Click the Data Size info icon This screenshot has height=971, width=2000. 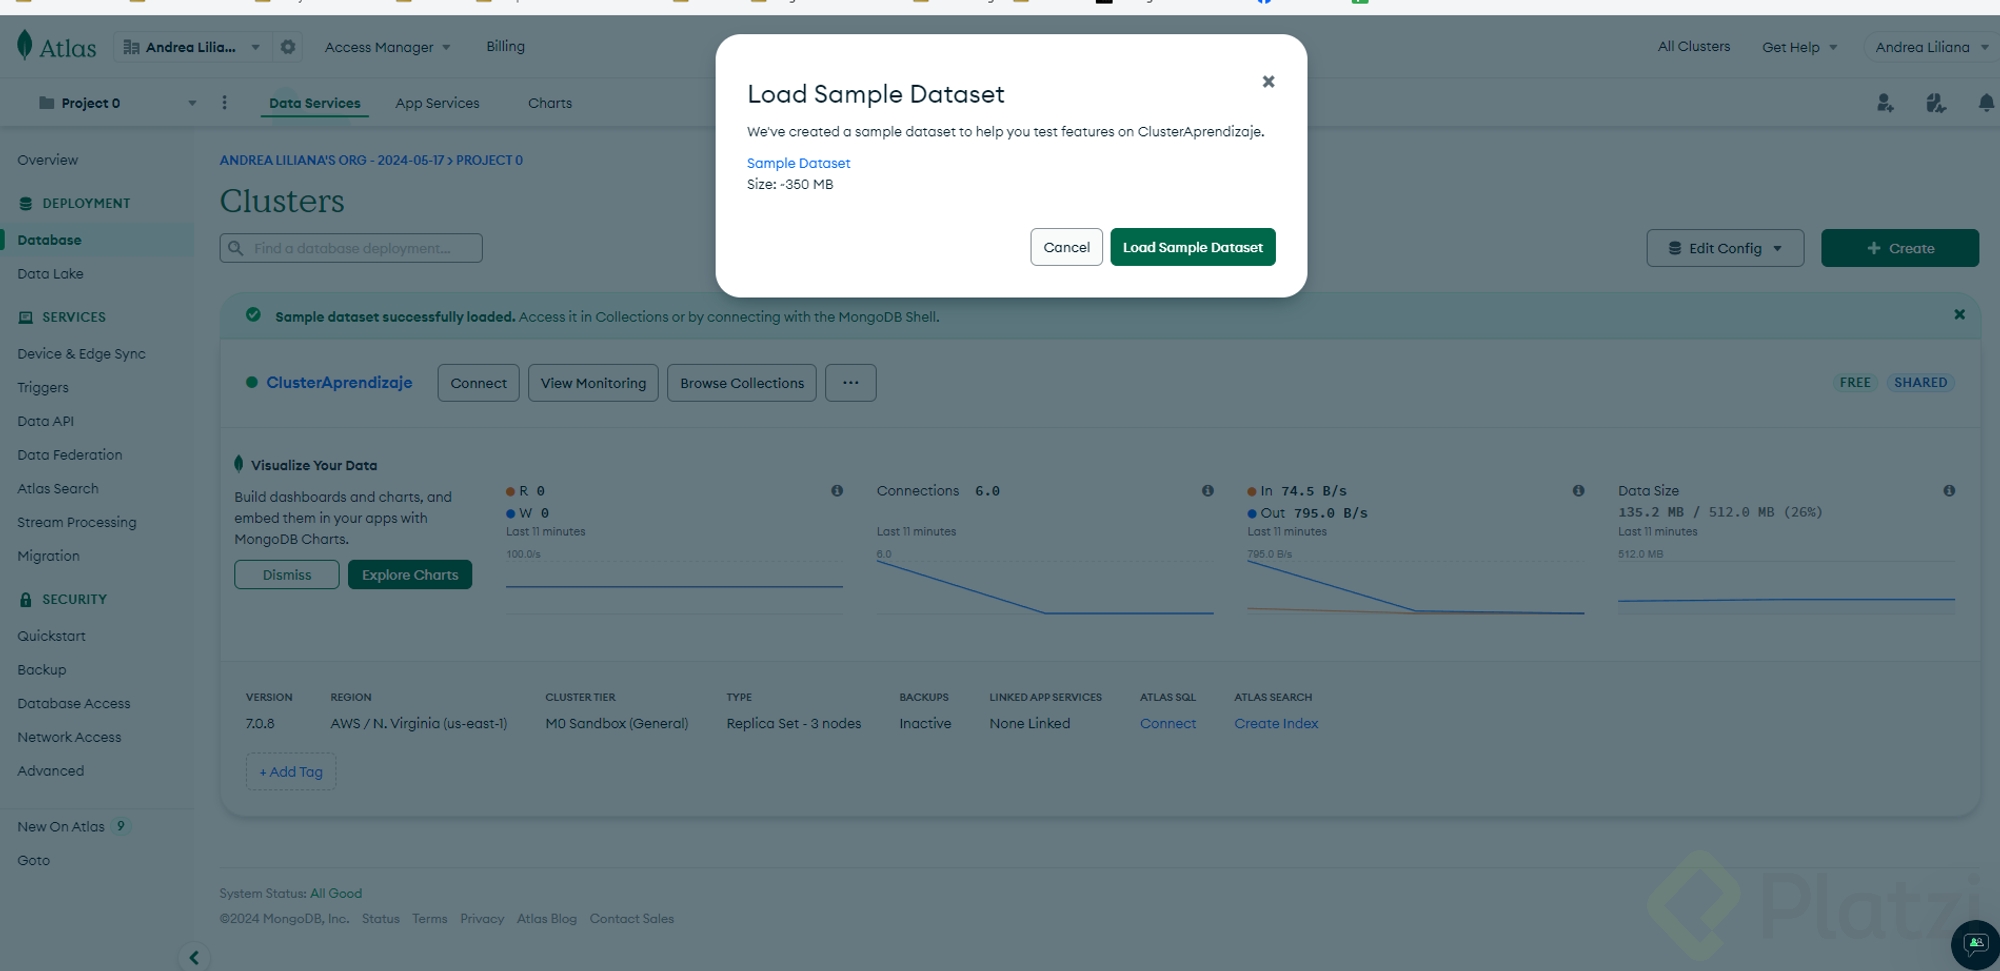click(x=1949, y=491)
